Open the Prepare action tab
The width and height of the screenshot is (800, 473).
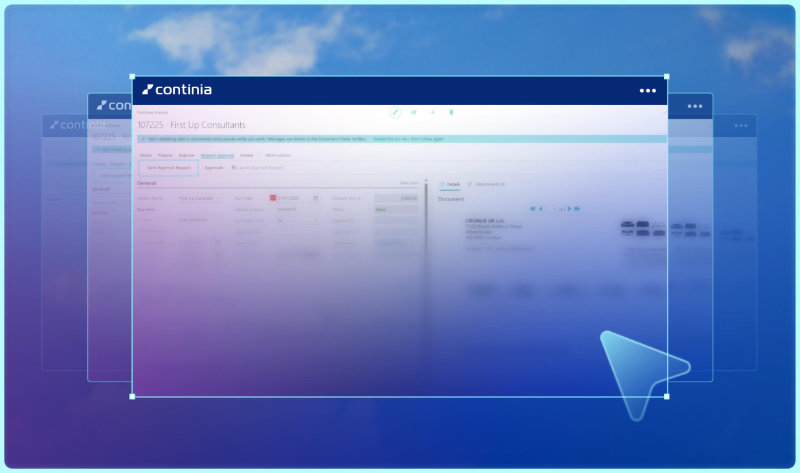[x=165, y=155]
